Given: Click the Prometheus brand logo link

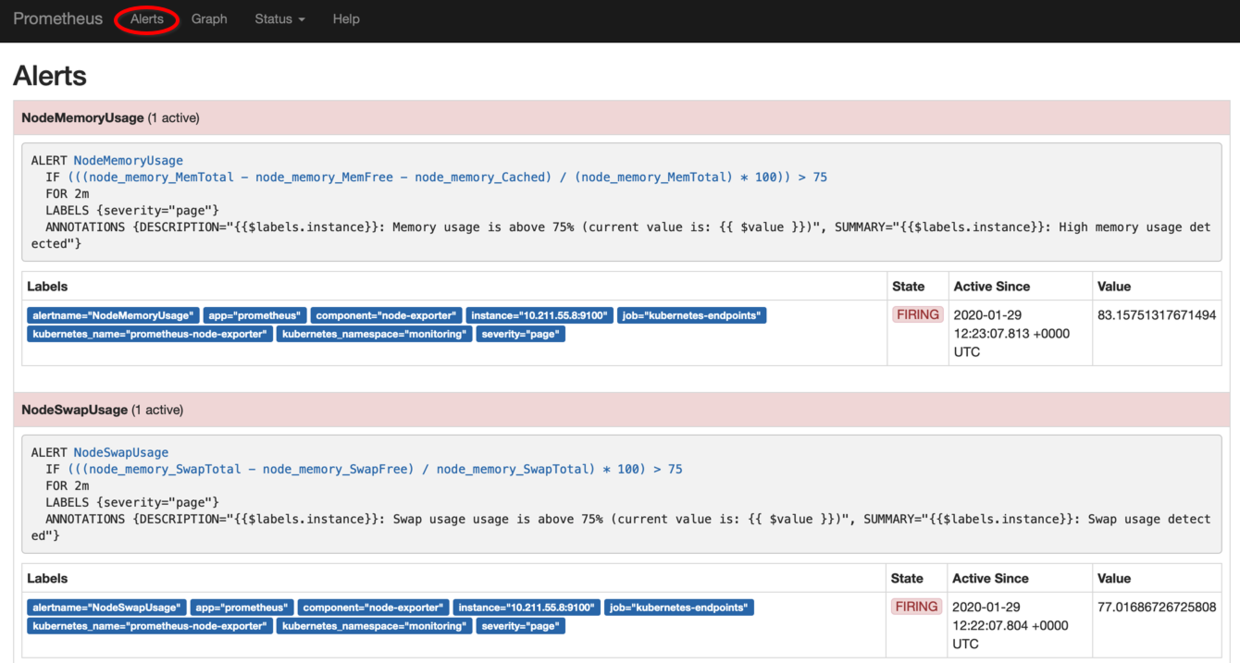Looking at the screenshot, I should click(x=58, y=19).
